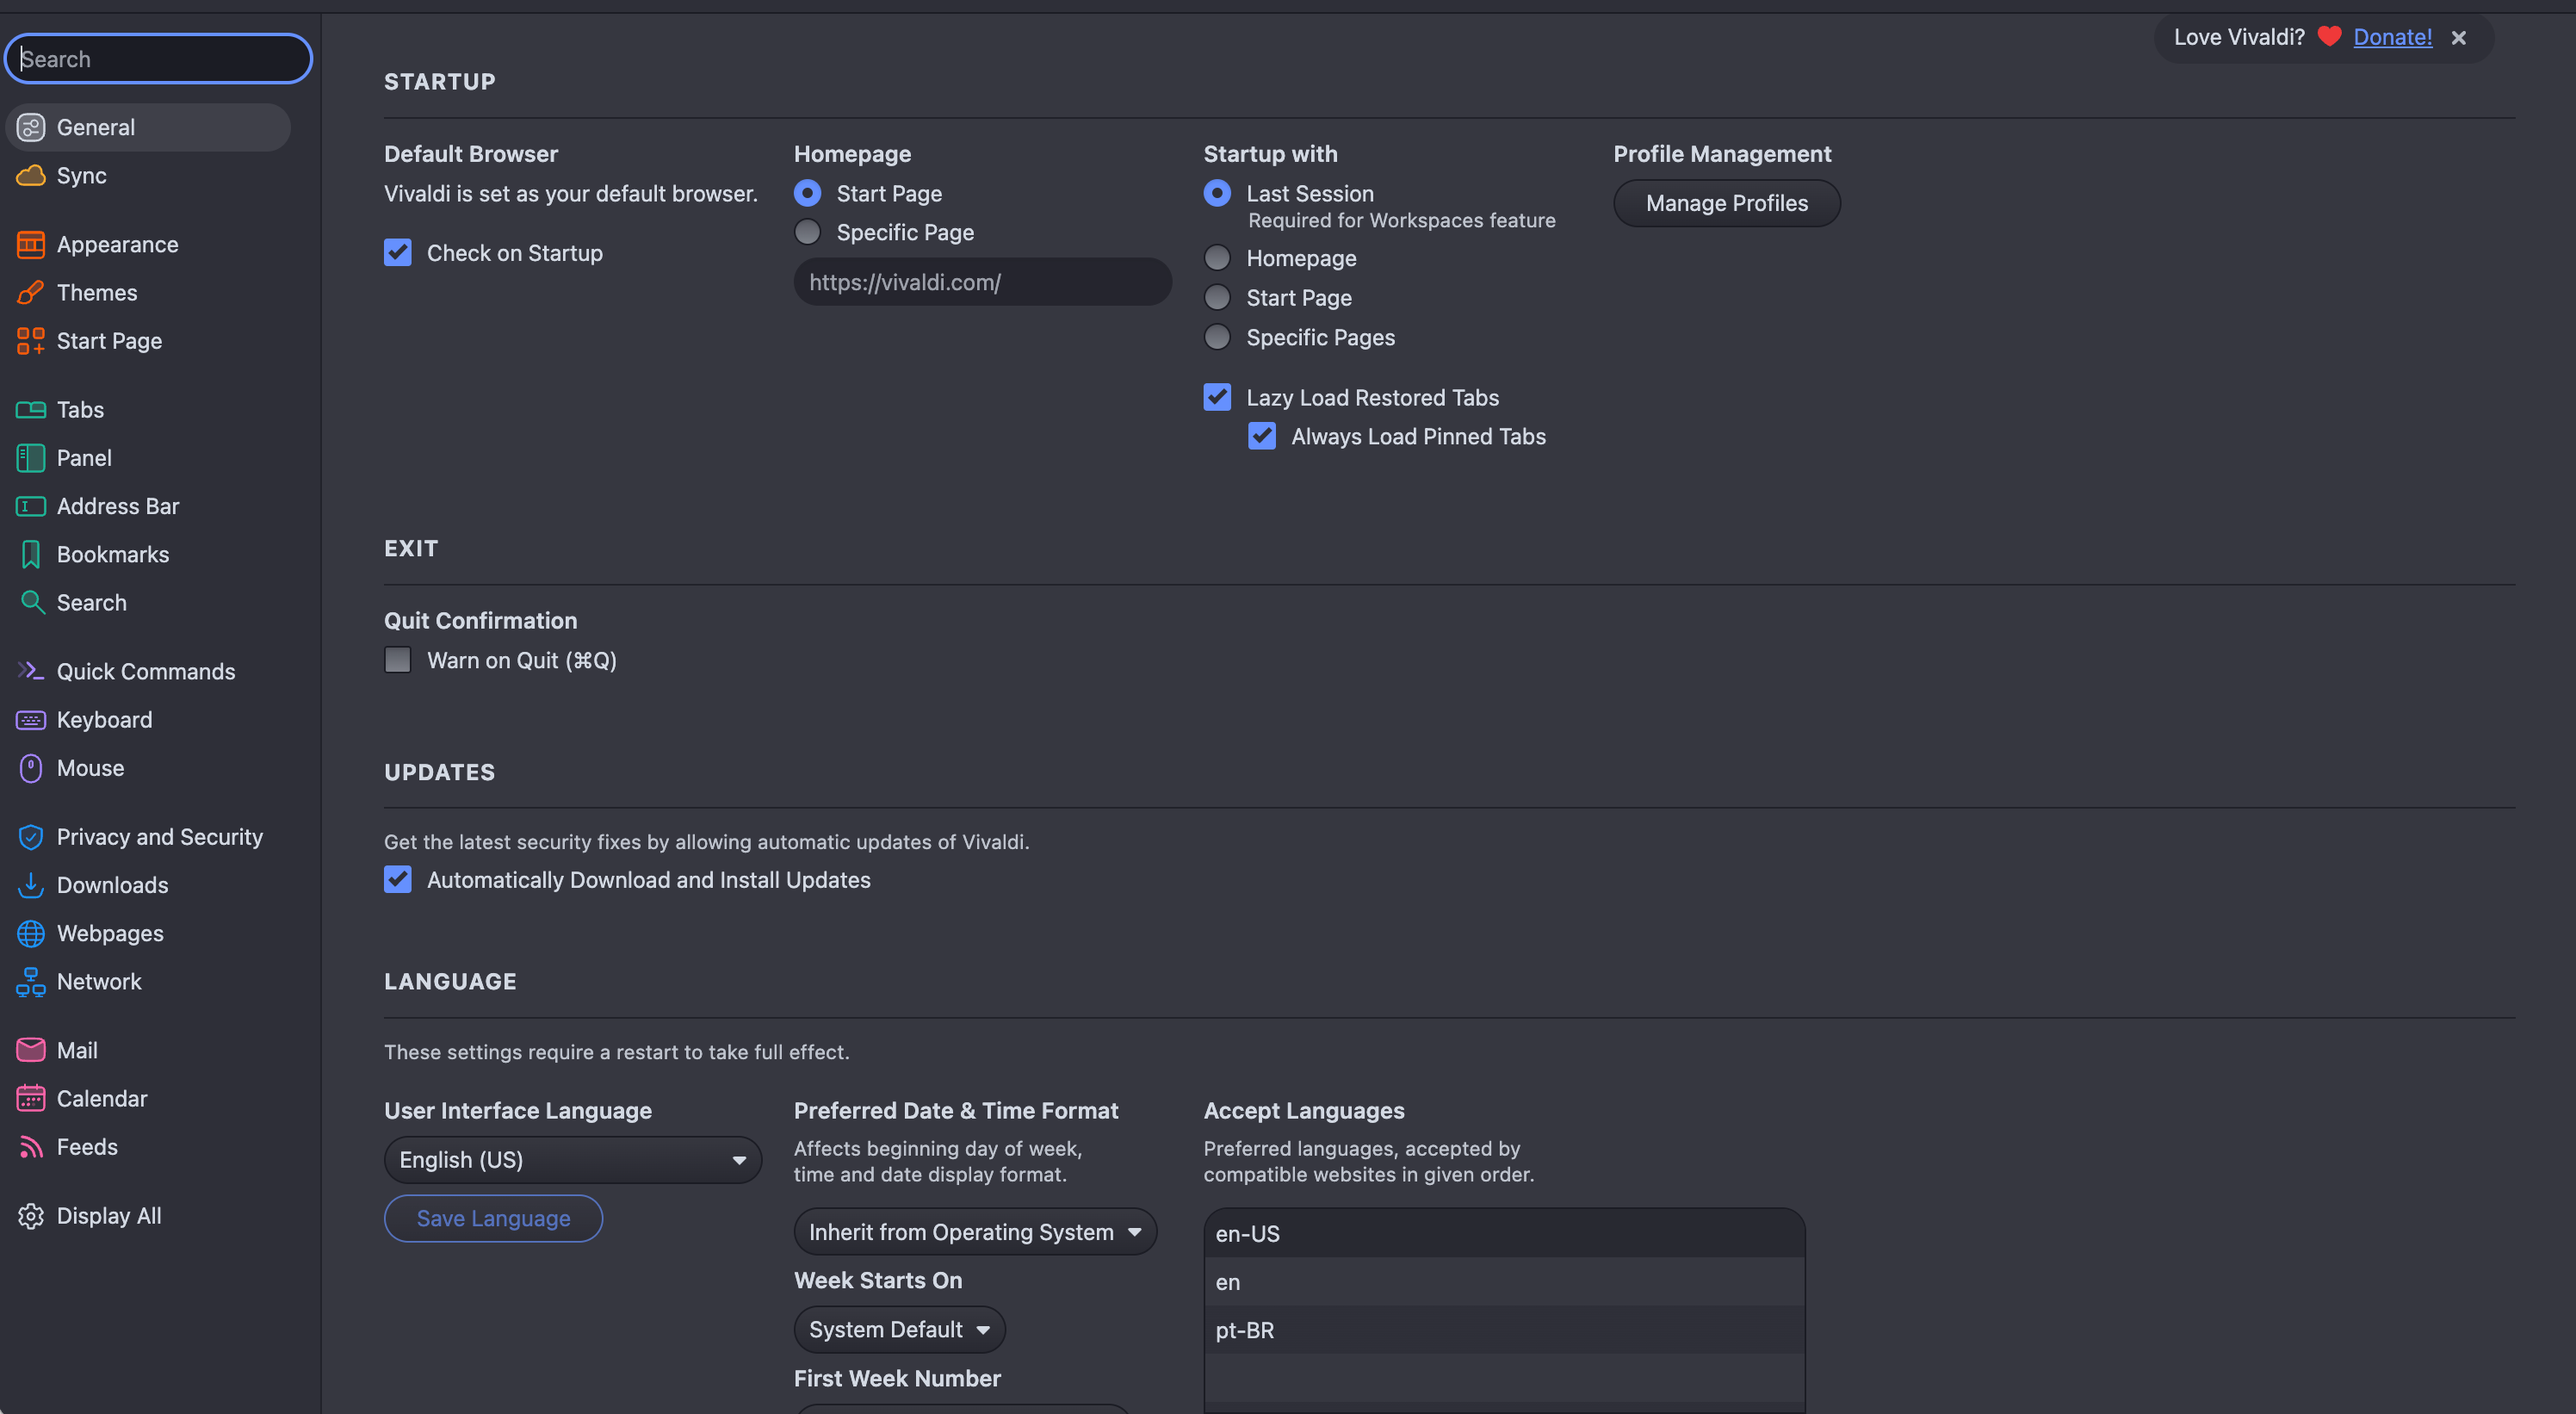Expand the User Interface Language dropdown
Viewport: 2576px width, 1414px height.
573,1159
